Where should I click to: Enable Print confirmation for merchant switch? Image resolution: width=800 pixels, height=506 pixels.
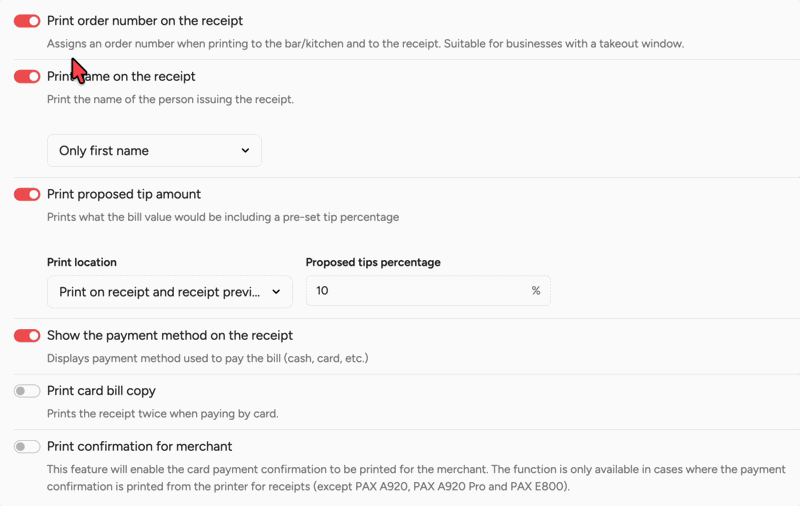coord(27,447)
